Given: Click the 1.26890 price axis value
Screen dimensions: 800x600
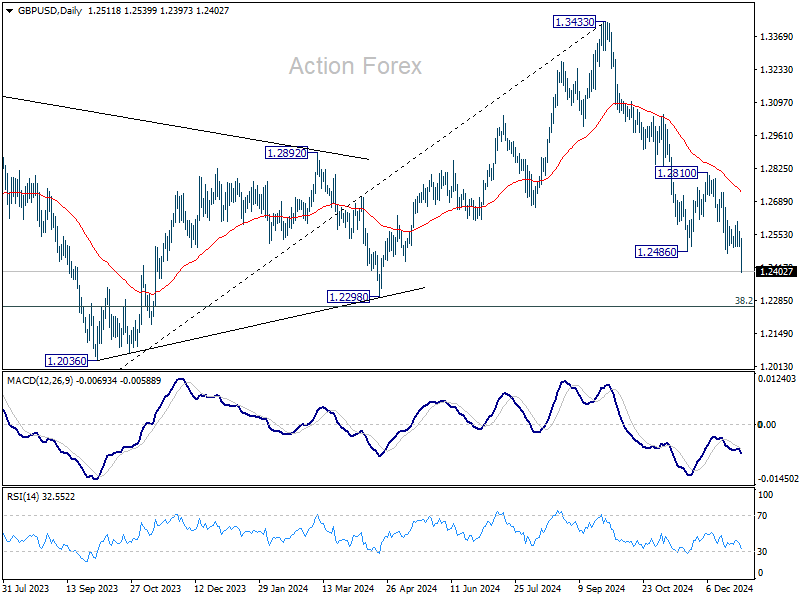Looking at the screenshot, I should [x=777, y=202].
